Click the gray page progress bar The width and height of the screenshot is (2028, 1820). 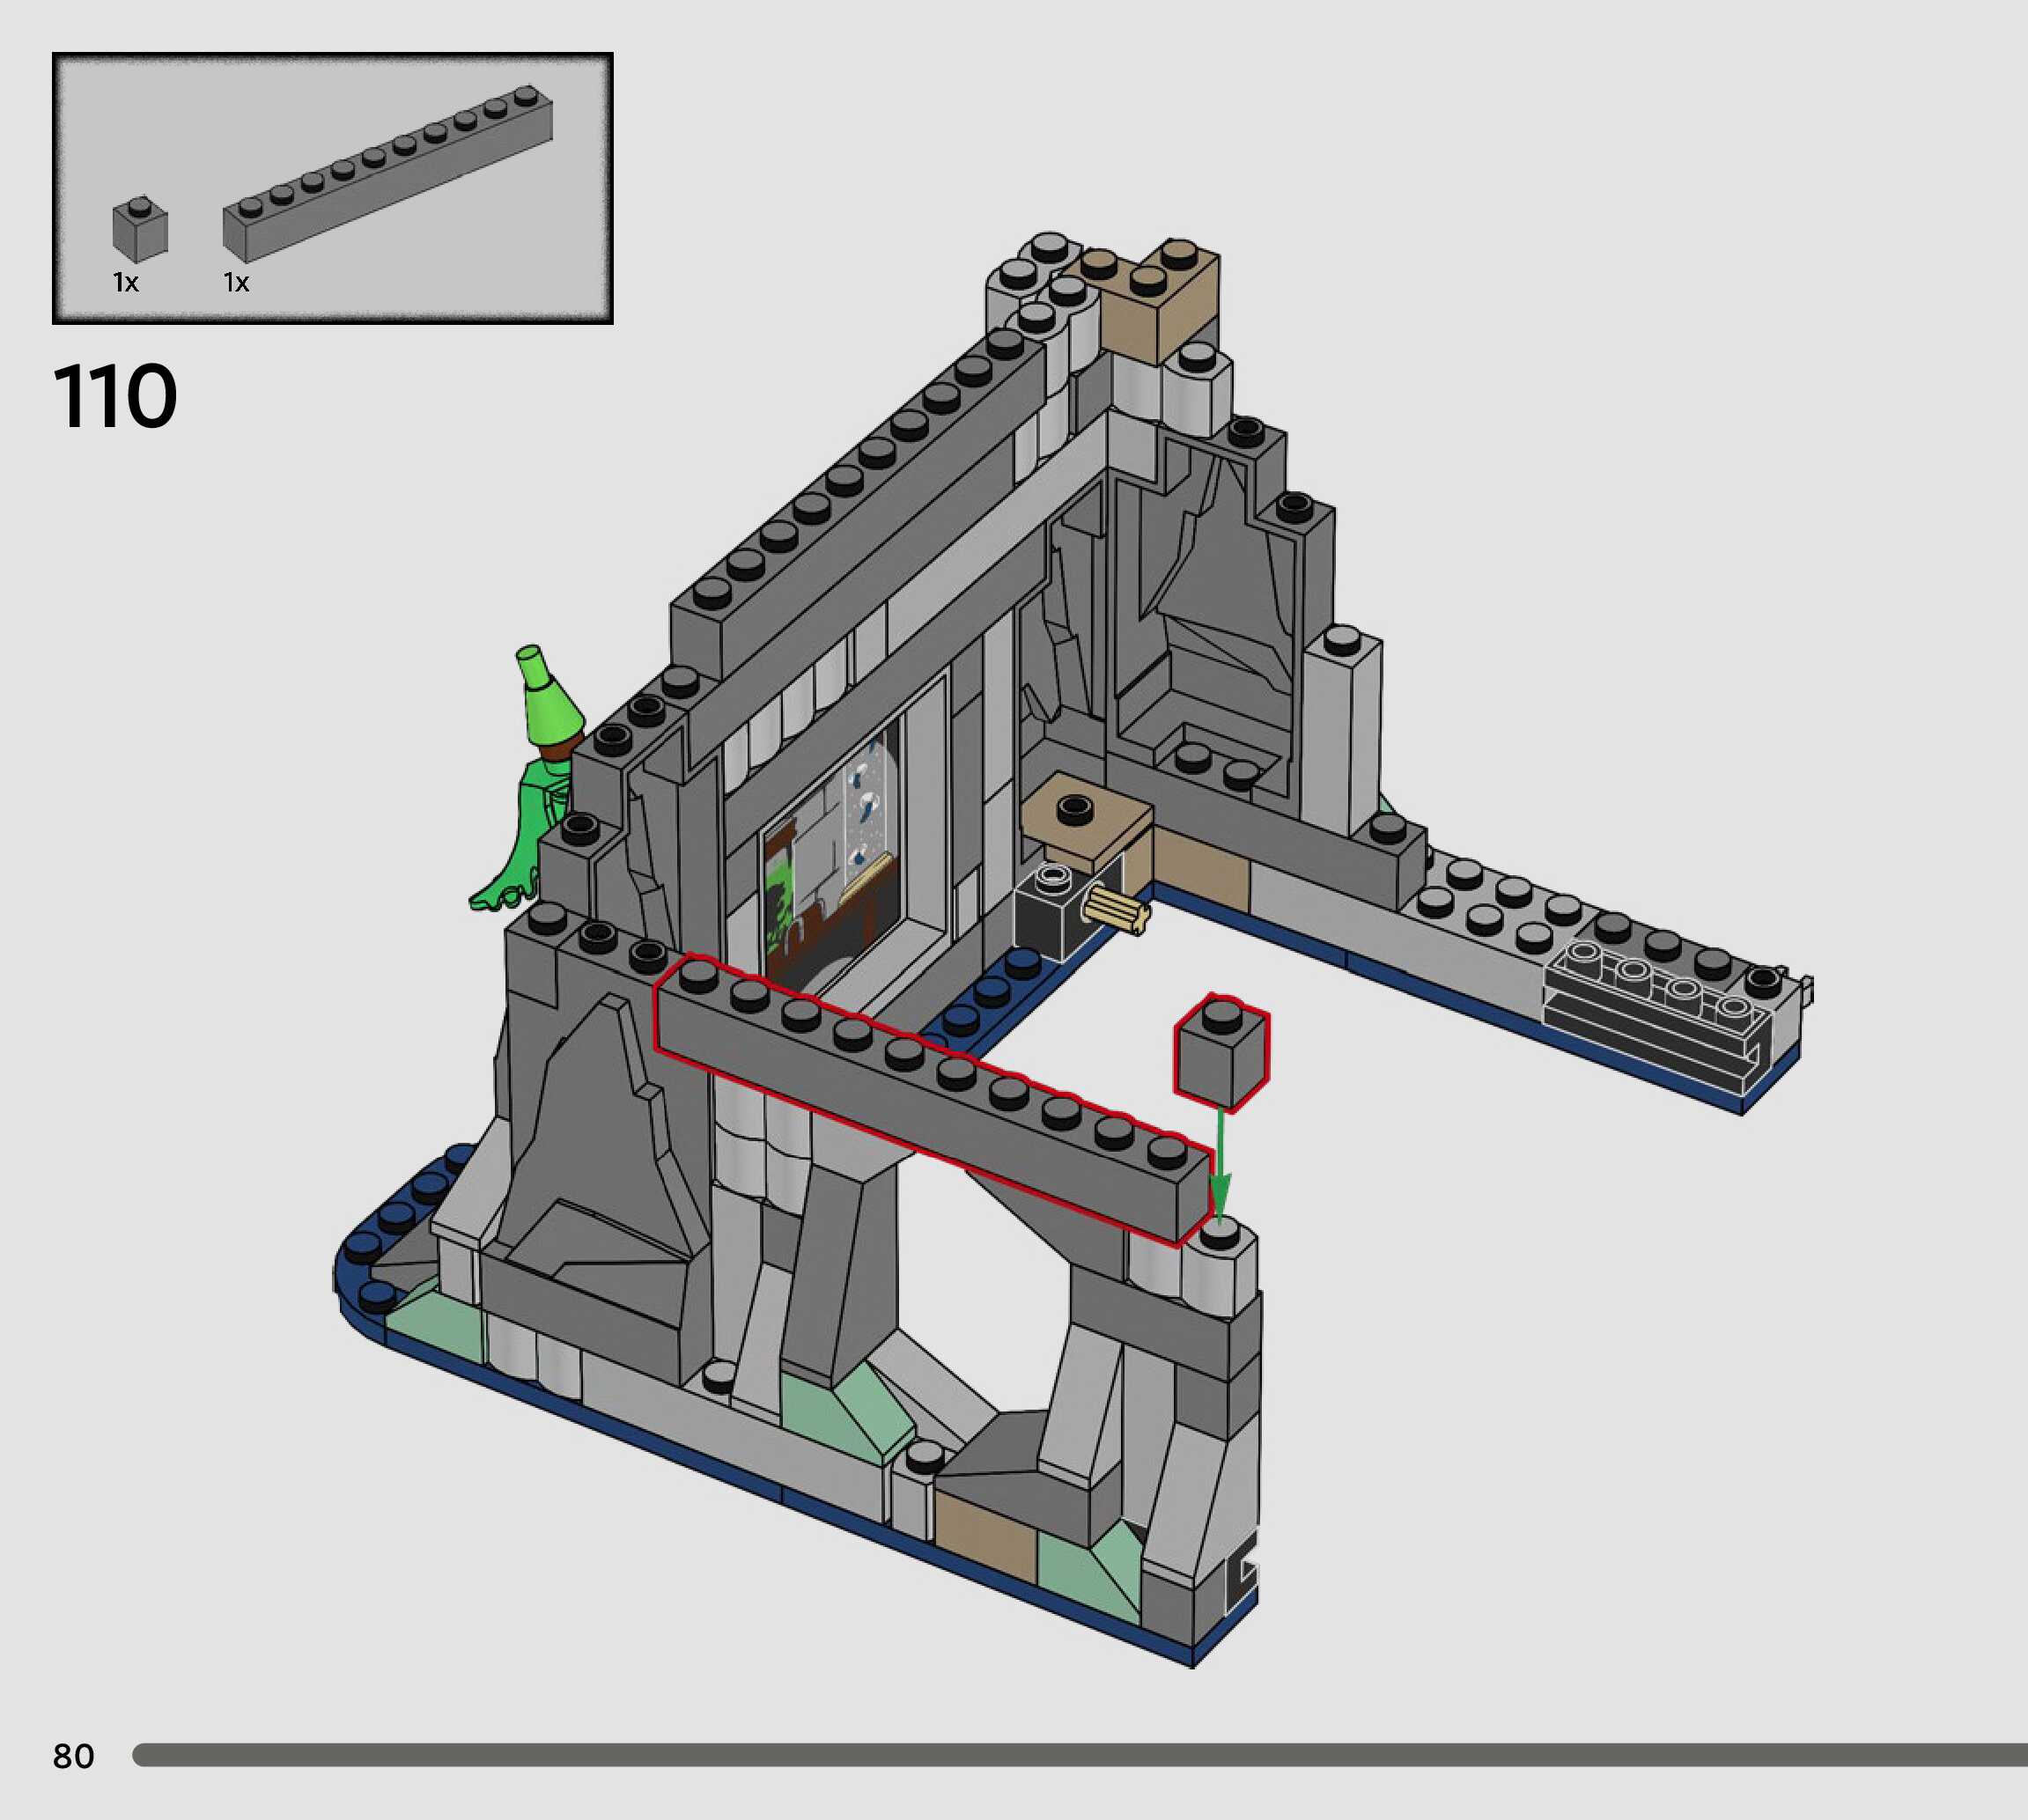tap(1080, 1755)
